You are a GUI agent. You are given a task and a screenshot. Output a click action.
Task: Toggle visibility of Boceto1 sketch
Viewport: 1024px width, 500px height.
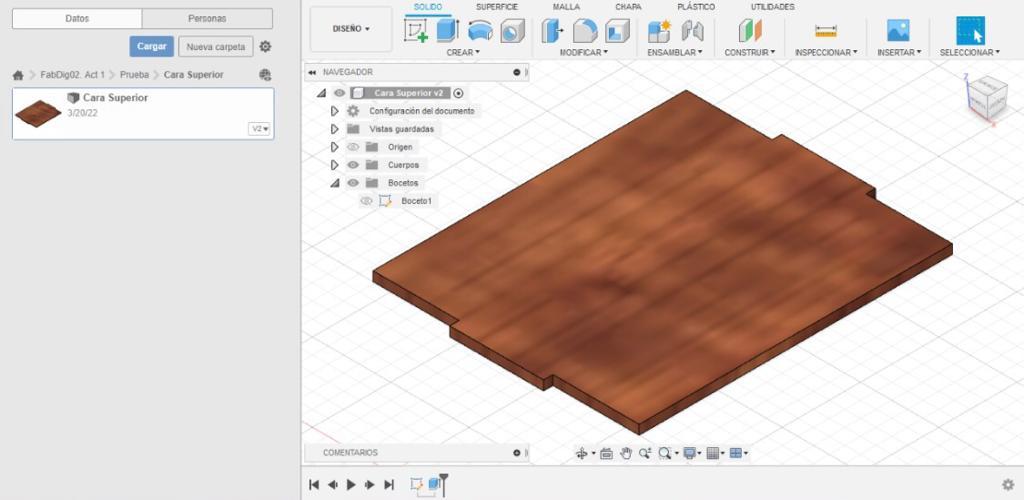coord(366,201)
